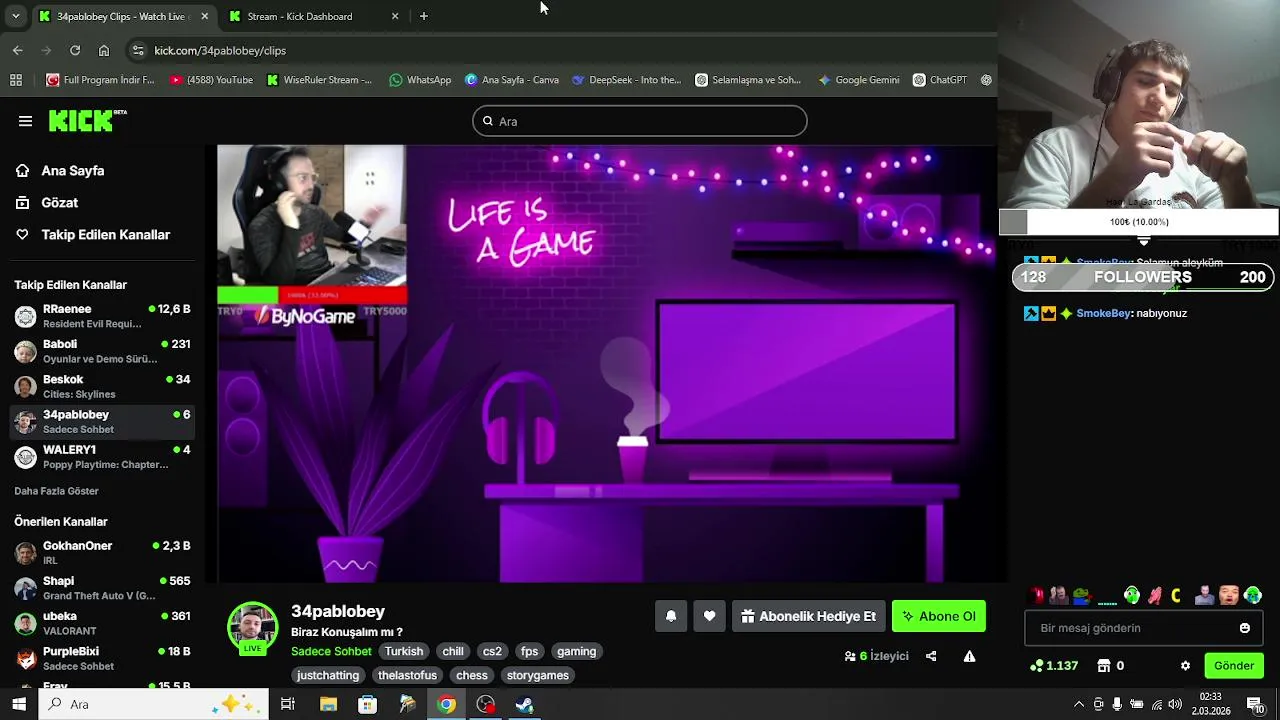Open the YouTube bookmark

(211, 80)
